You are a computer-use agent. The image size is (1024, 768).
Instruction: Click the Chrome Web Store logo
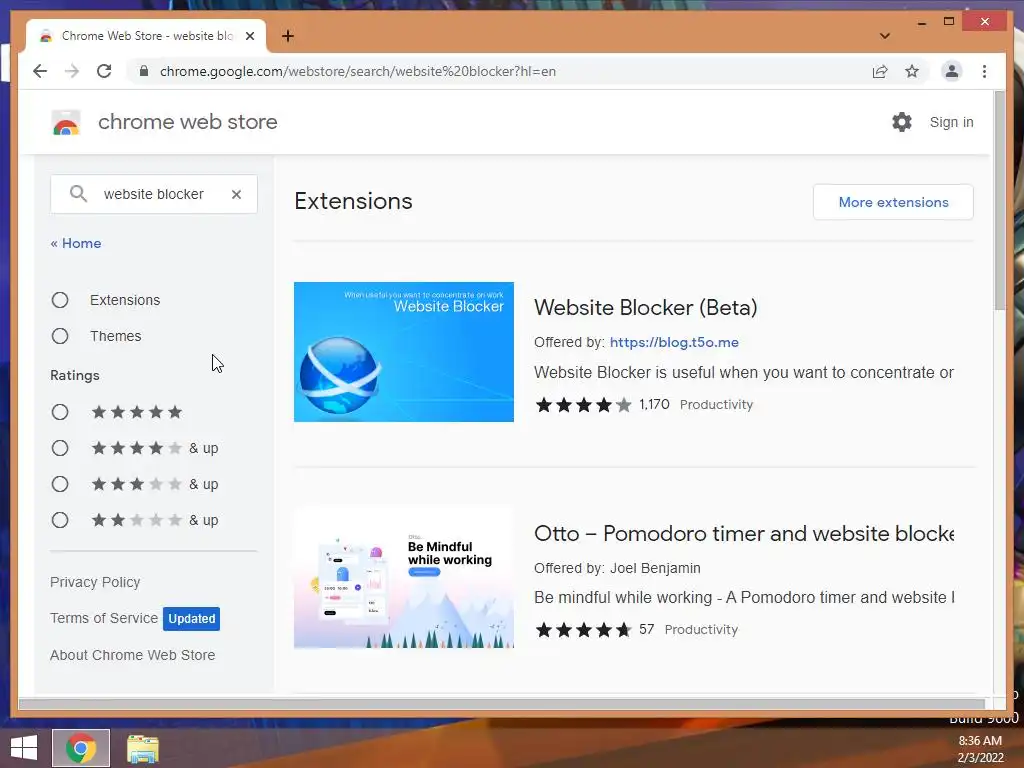pos(66,122)
